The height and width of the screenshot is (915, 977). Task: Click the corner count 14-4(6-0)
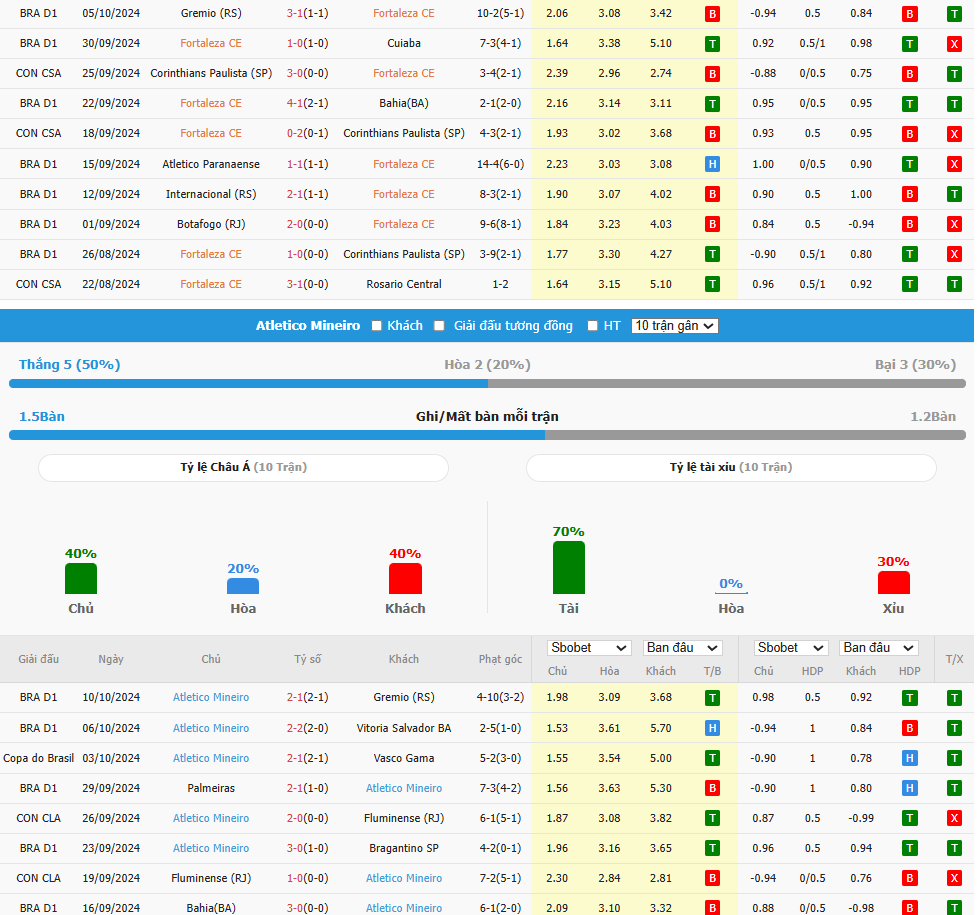500,164
